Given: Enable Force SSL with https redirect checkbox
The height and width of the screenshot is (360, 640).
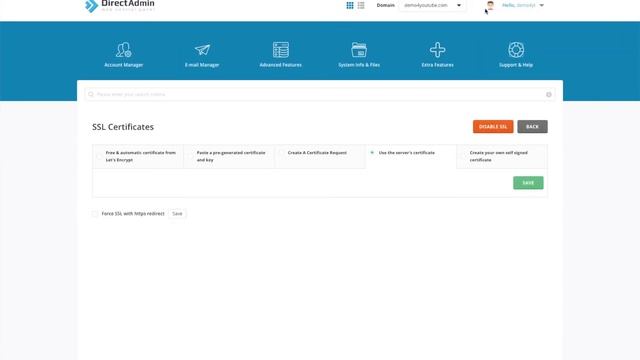Looking at the screenshot, I should [95, 214].
